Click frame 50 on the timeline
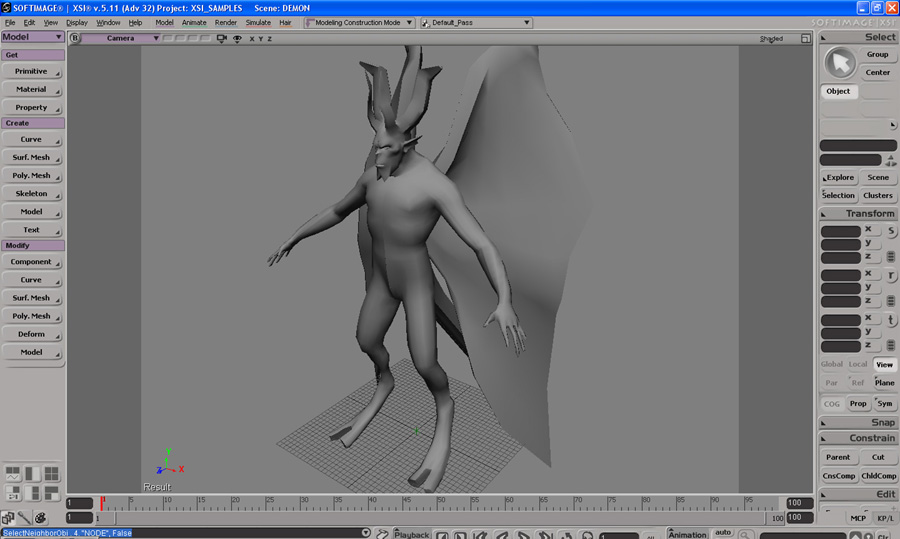 pos(439,503)
